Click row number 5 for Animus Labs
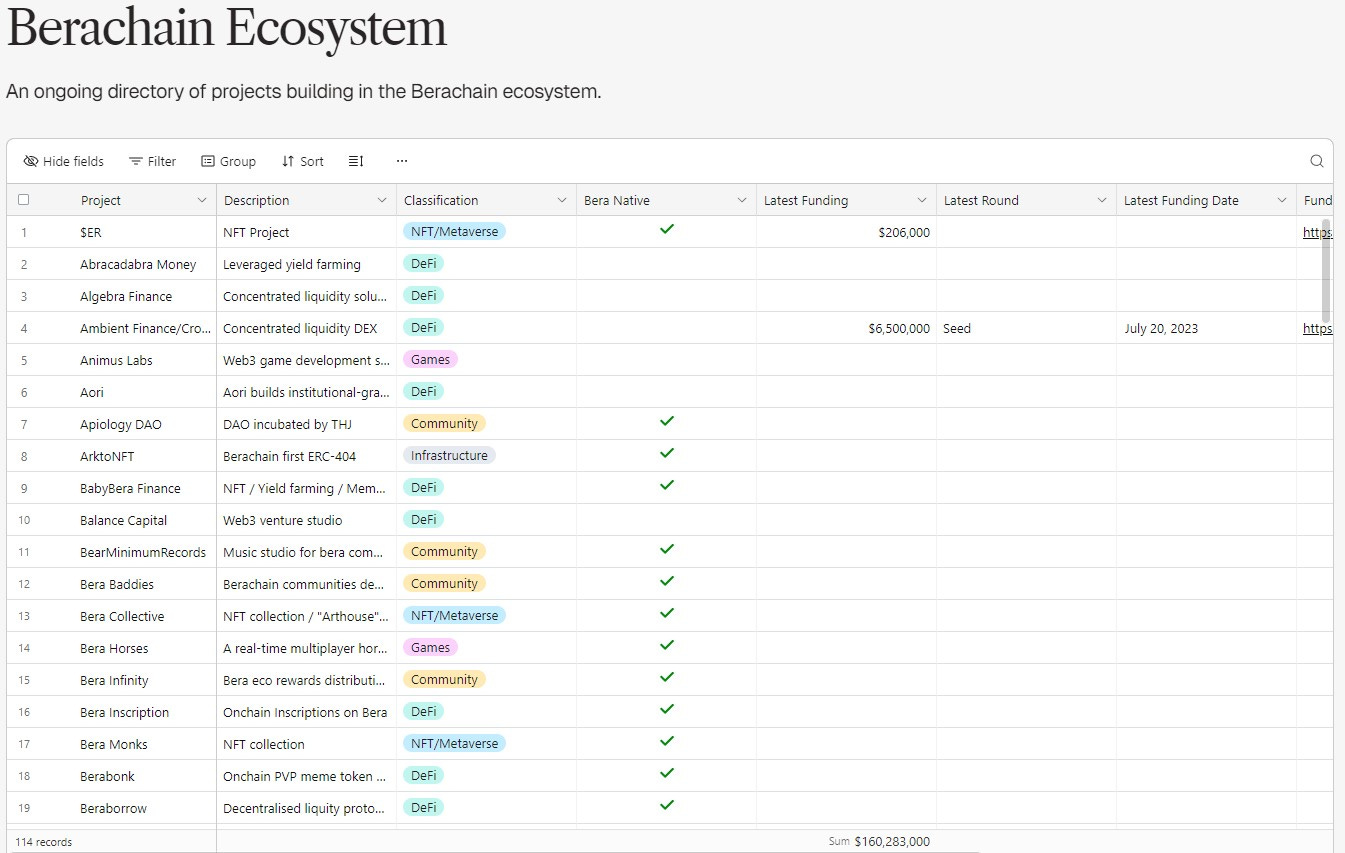This screenshot has width=1345, height=853. click(24, 360)
